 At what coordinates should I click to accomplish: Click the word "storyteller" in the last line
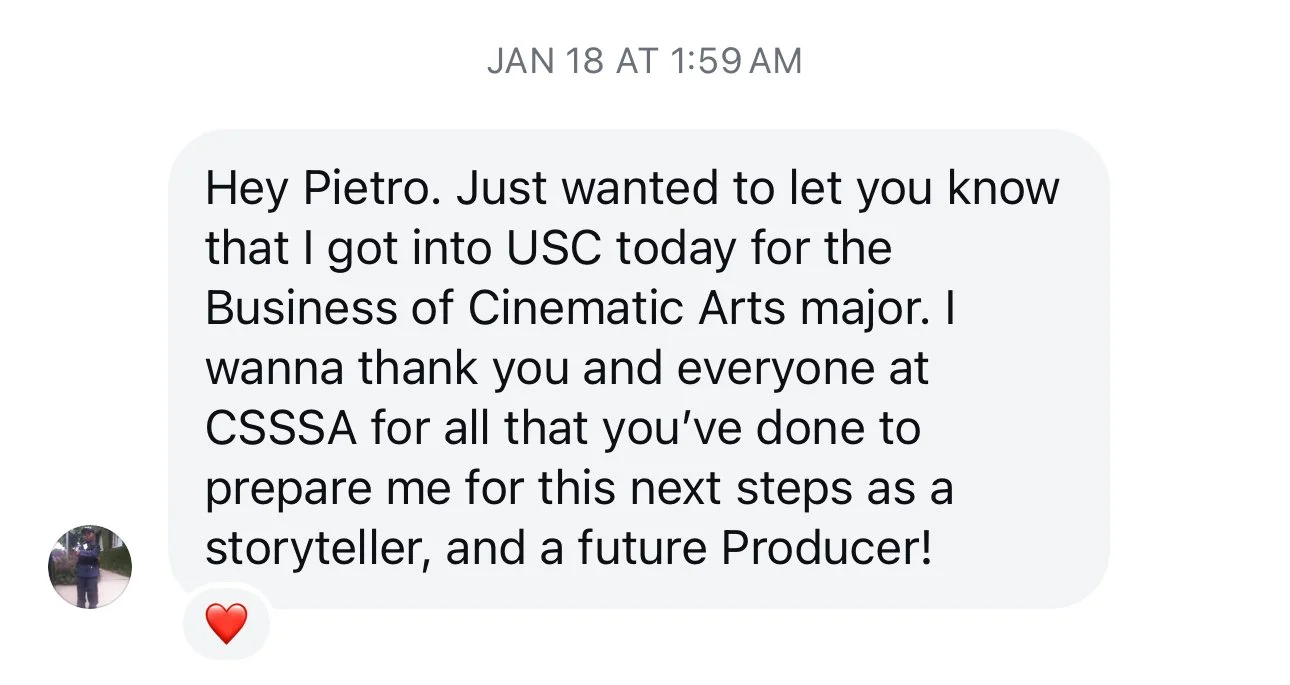coord(316,551)
